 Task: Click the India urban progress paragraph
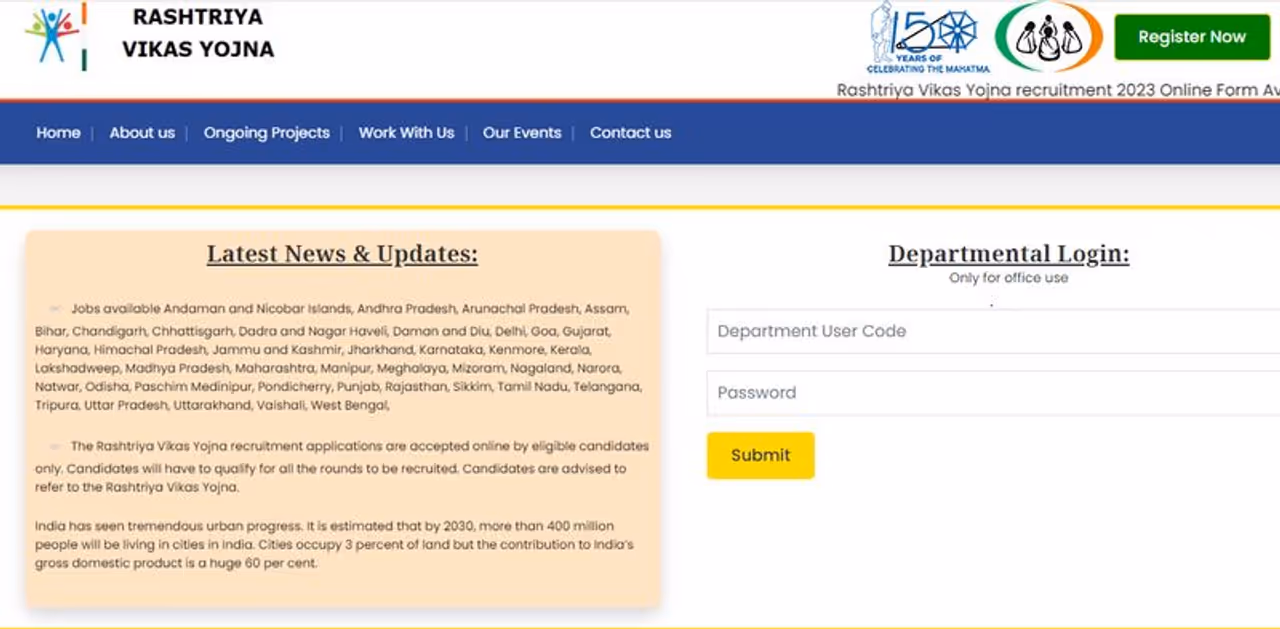pyautogui.click(x=334, y=544)
